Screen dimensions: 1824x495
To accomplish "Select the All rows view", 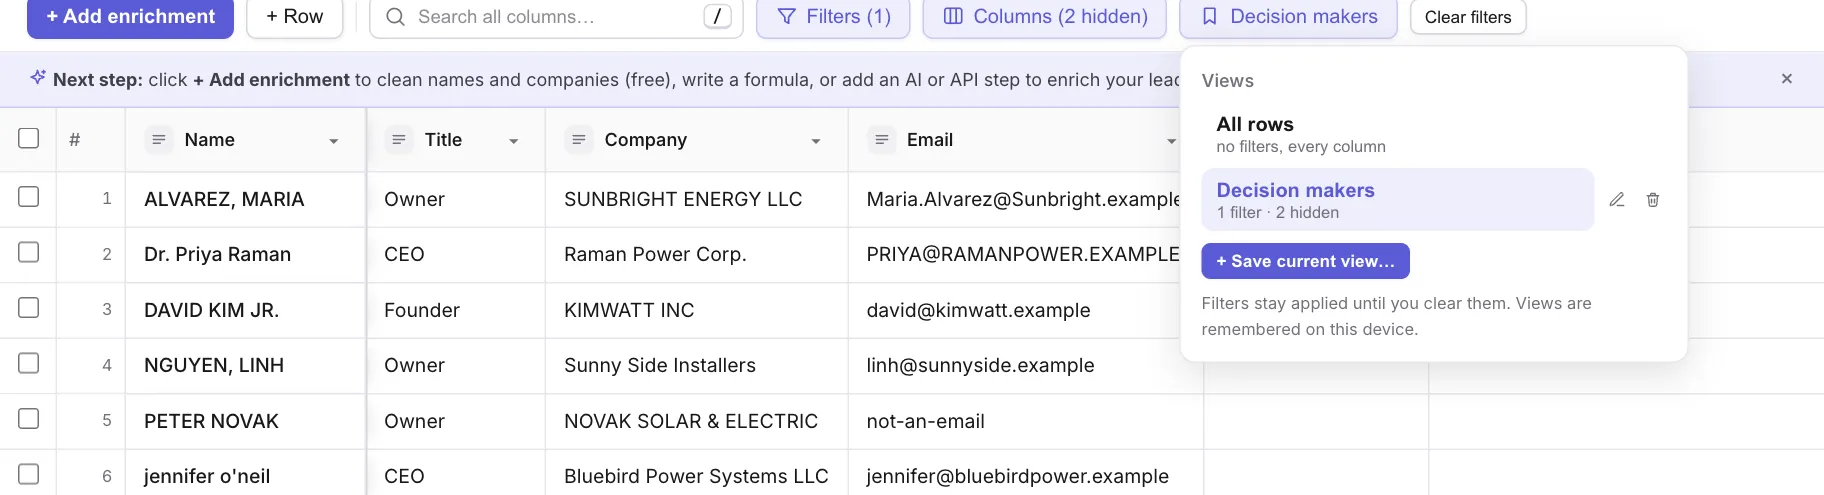I will click(x=1398, y=134).
